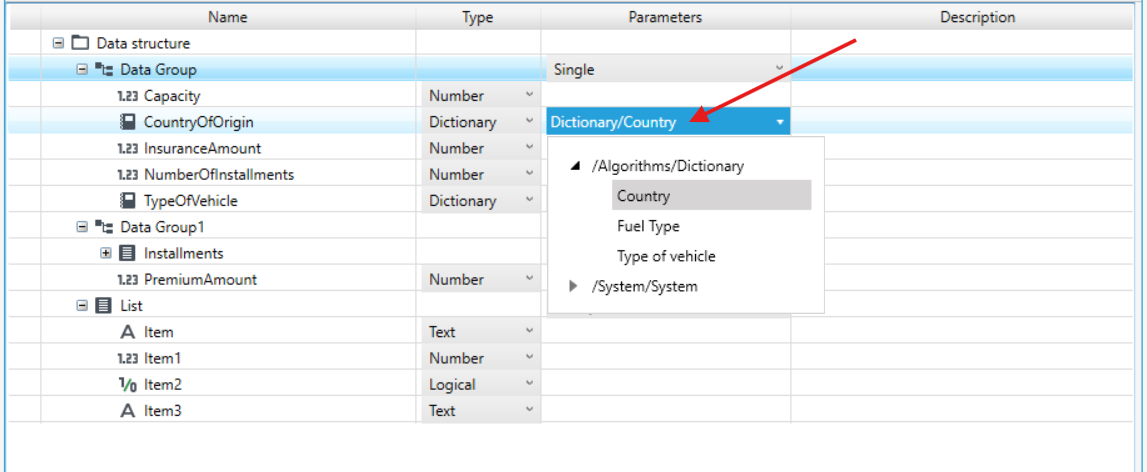The image size is (1147, 472).
Task: Click the logical icon beside Item2
Action: (127, 385)
